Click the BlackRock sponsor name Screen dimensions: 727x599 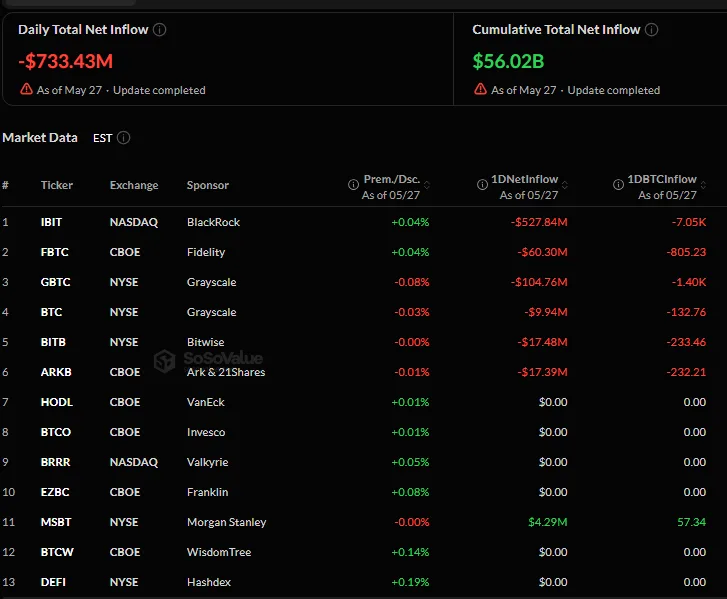click(x=213, y=222)
